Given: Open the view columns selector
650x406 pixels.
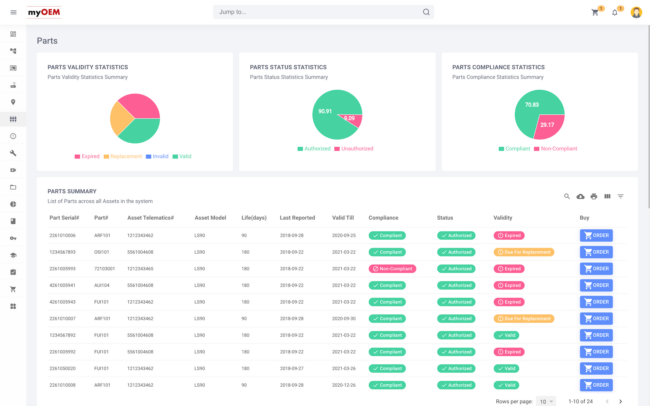Looking at the screenshot, I should click(607, 196).
